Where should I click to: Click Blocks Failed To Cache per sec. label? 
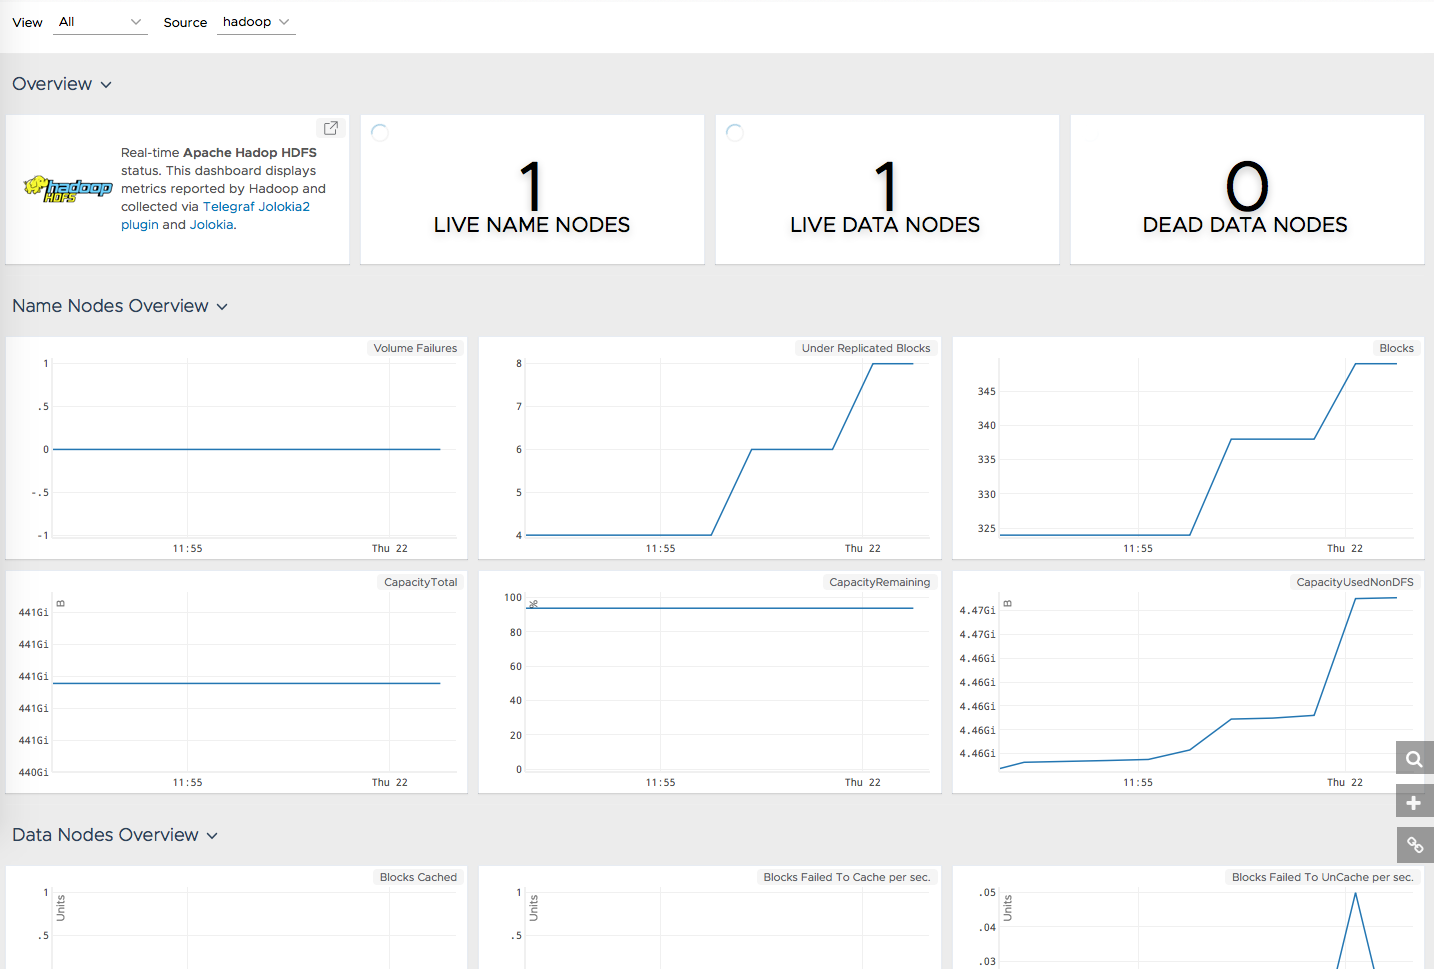coord(847,877)
